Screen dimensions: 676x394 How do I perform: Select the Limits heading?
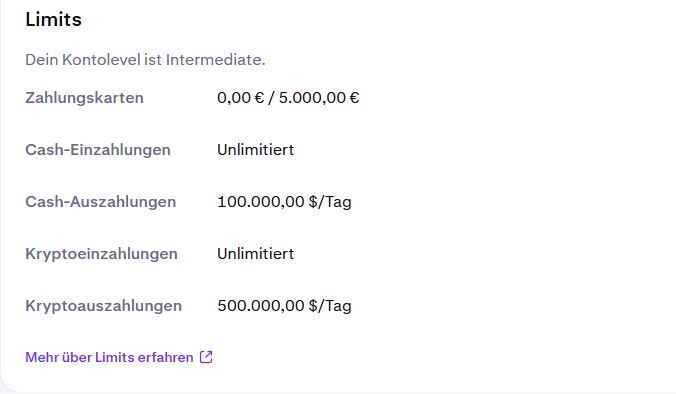pyautogui.click(x=53, y=19)
